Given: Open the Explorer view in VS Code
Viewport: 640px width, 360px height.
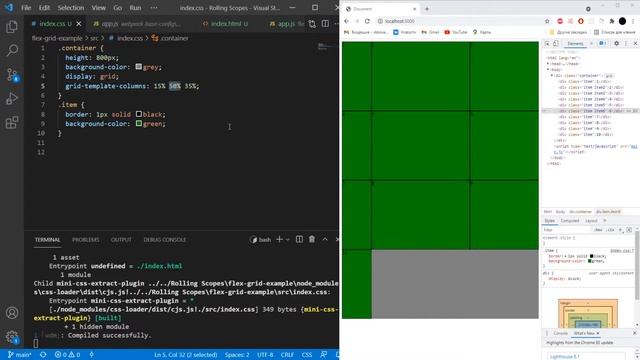Looking at the screenshot, I should click(x=12, y=27).
